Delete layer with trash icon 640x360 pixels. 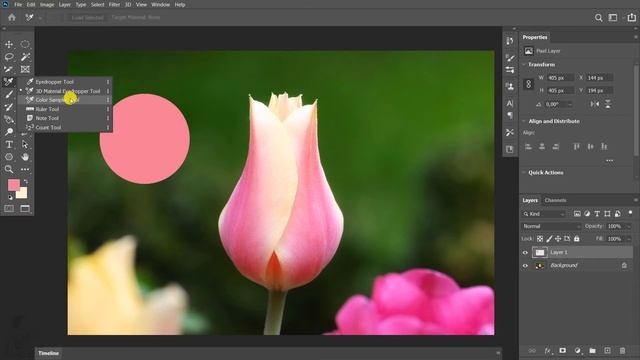pyautogui.click(x=622, y=351)
